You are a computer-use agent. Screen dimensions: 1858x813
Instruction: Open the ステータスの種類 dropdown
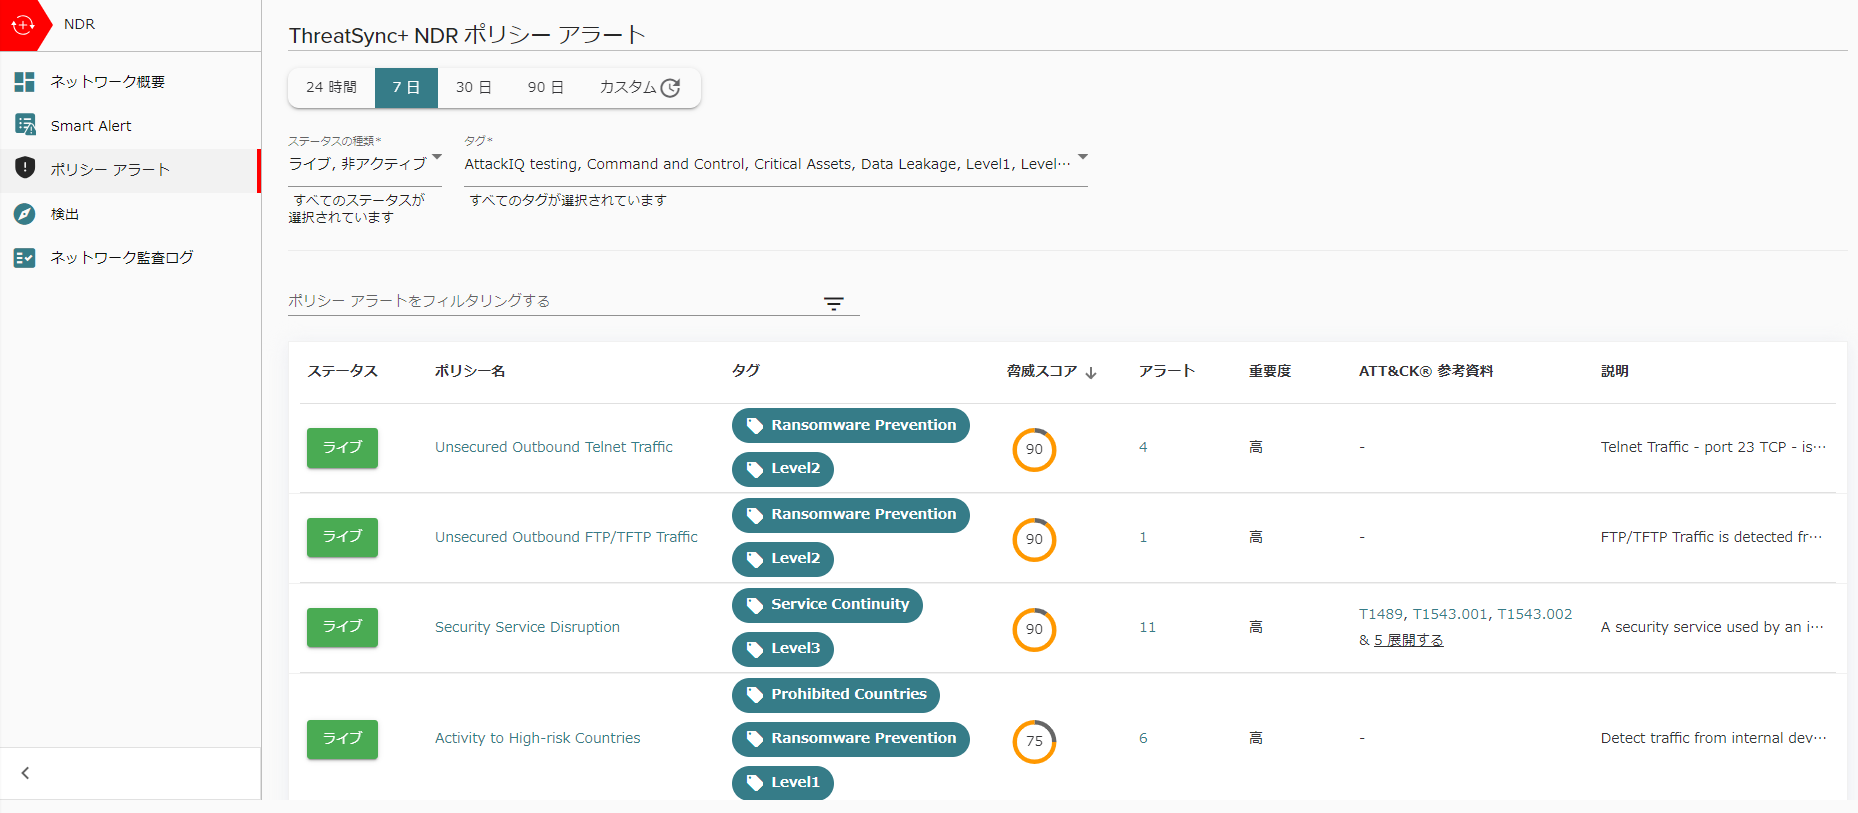(x=365, y=164)
